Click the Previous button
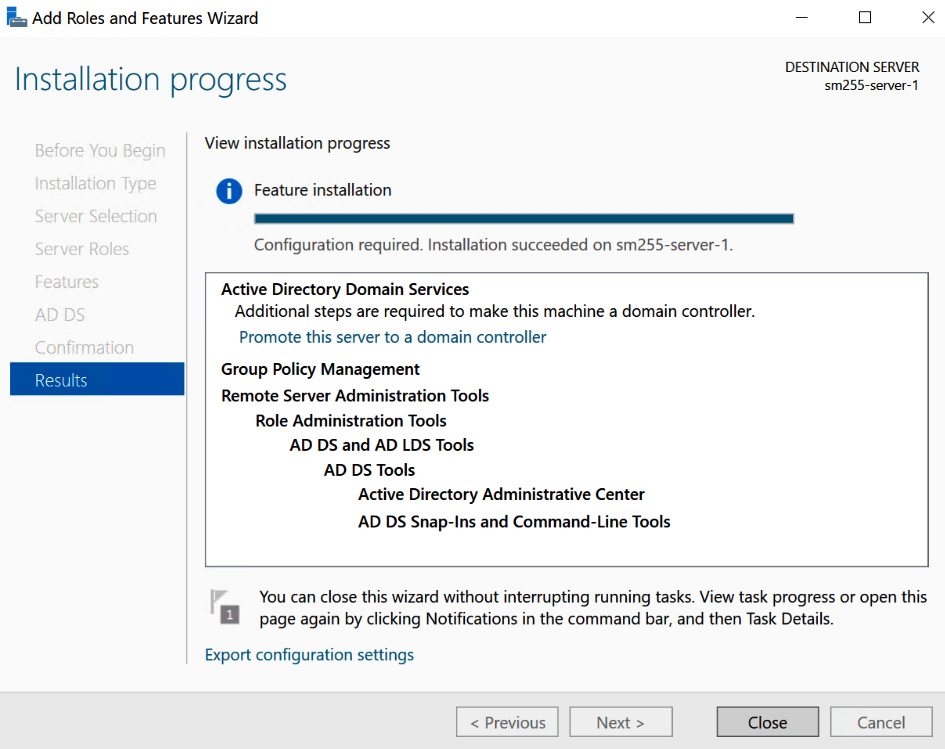The width and height of the screenshot is (945, 749). click(x=507, y=722)
